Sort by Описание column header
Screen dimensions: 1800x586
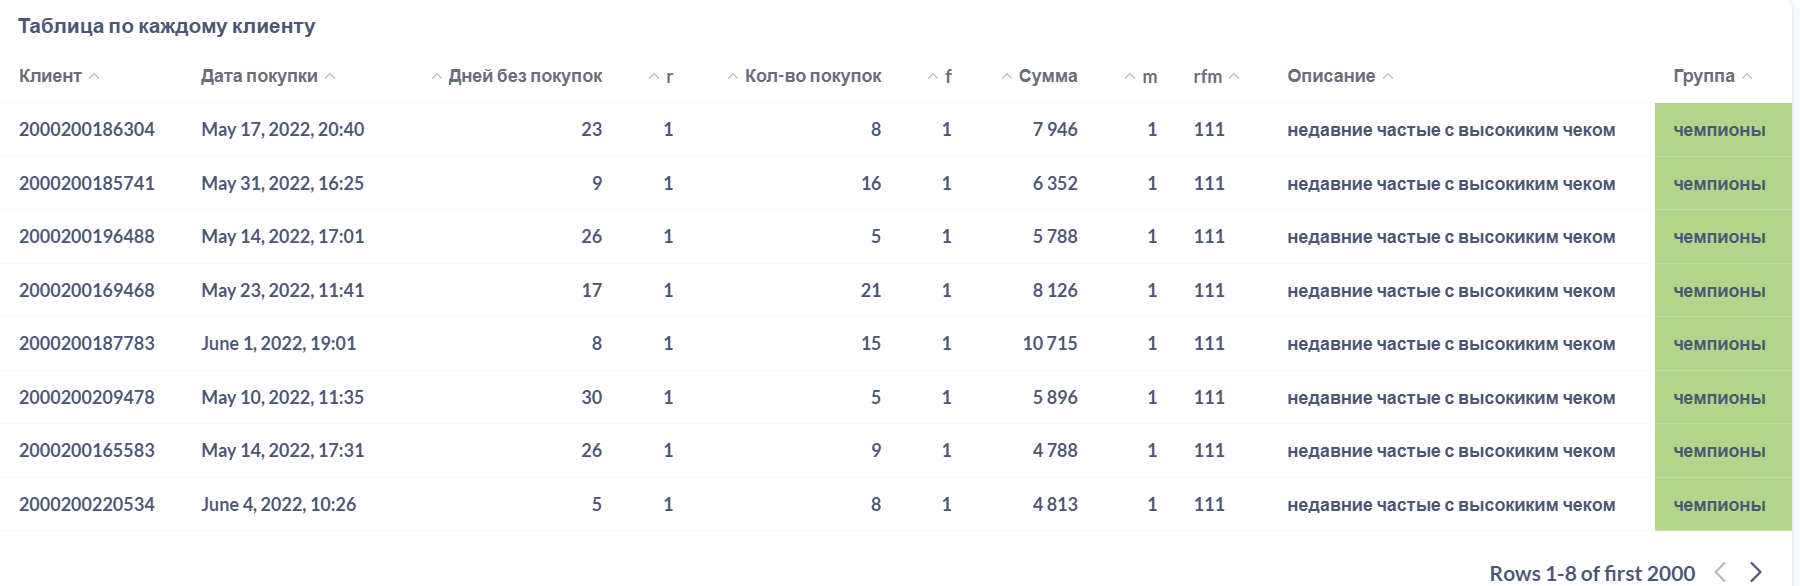[x=1331, y=76]
